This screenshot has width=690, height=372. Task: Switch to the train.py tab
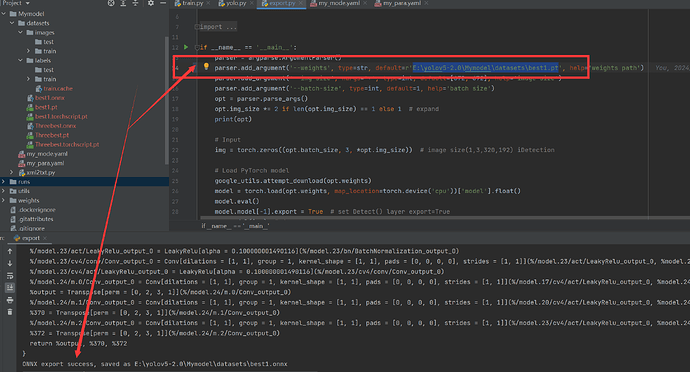[x=189, y=3]
